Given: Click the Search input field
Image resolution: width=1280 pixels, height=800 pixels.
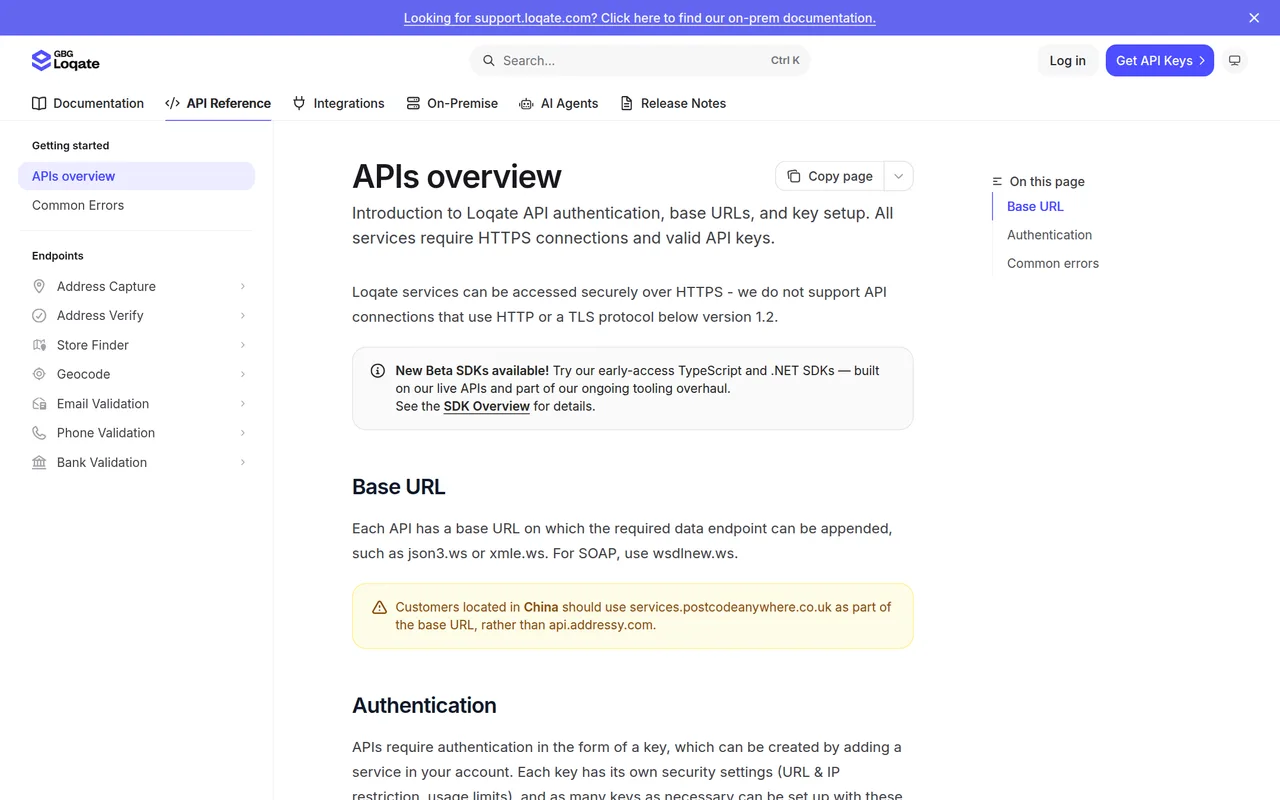Looking at the screenshot, I should (640, 61).
